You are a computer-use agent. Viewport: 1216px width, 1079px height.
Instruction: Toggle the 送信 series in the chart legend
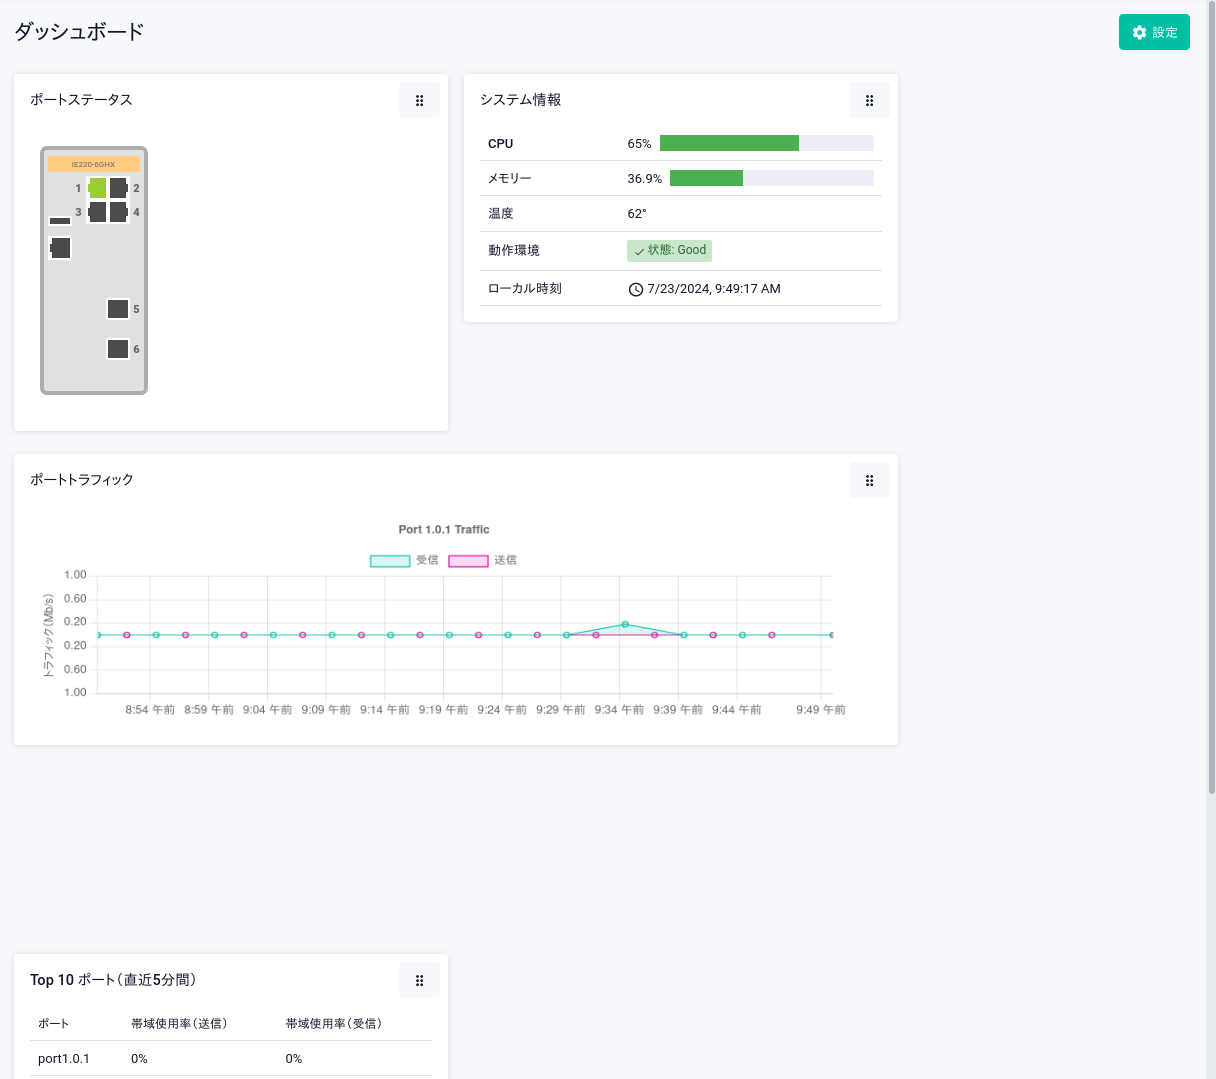[468, 561]
